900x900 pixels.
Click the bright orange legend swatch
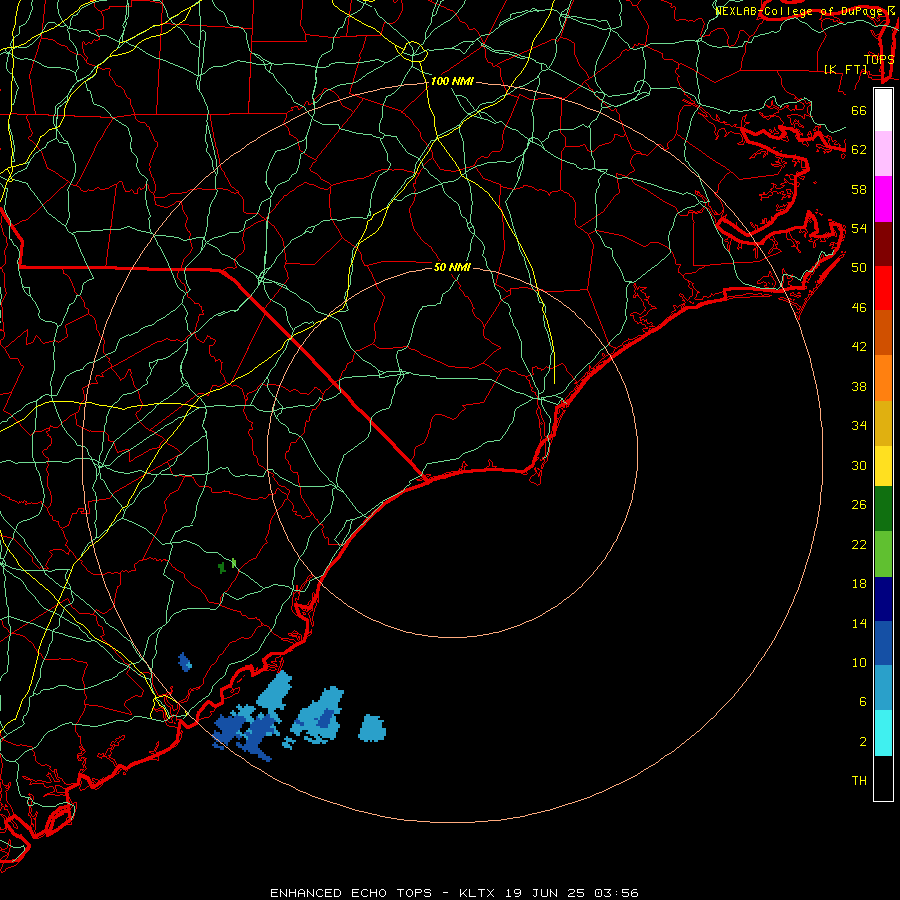(883, 378)
